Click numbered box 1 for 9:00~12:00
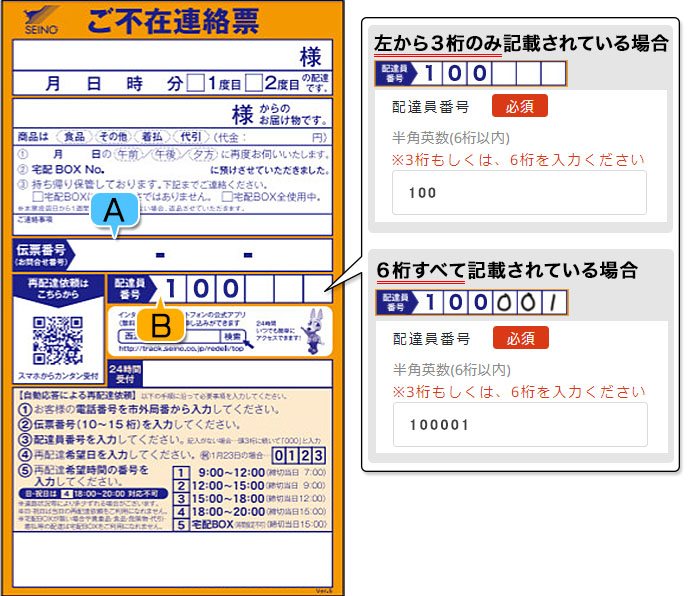This screenshot has width=690, height=596. point(181,473)
